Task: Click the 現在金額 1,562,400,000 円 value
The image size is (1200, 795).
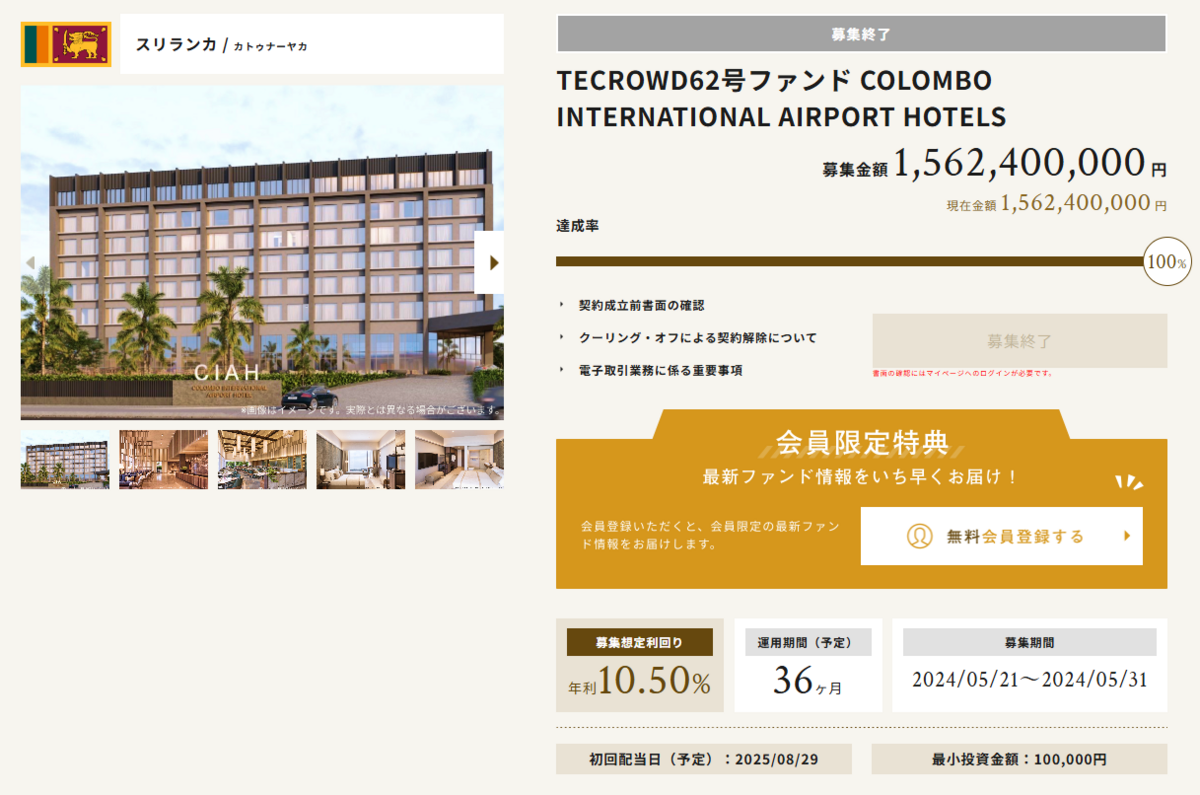Action: point(1057,203)
